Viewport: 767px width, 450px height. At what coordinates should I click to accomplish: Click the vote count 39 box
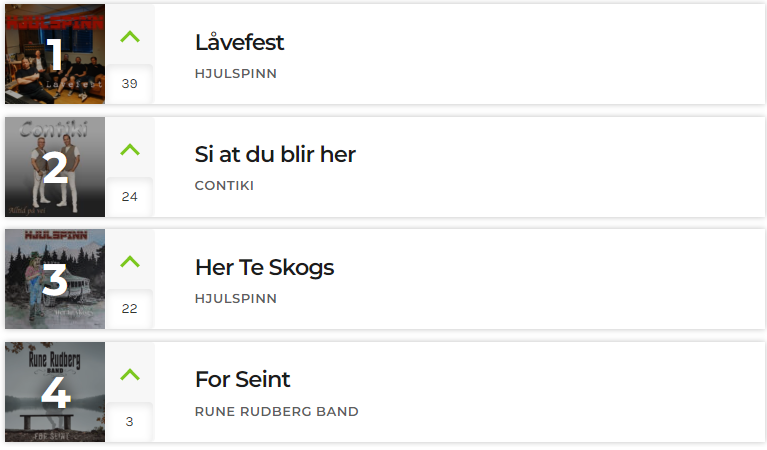pos(130,84)
